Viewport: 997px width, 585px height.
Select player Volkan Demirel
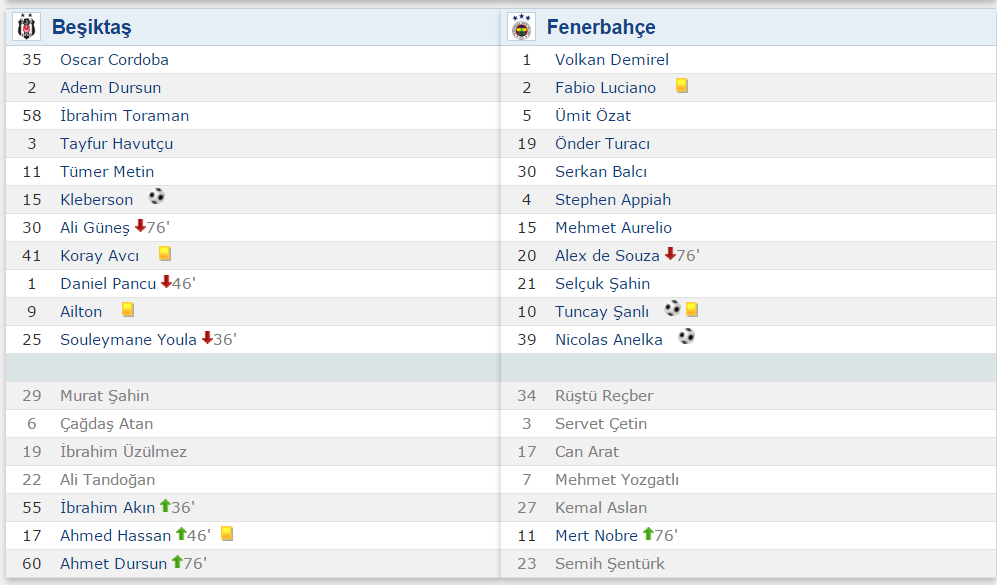pos(612,60)
